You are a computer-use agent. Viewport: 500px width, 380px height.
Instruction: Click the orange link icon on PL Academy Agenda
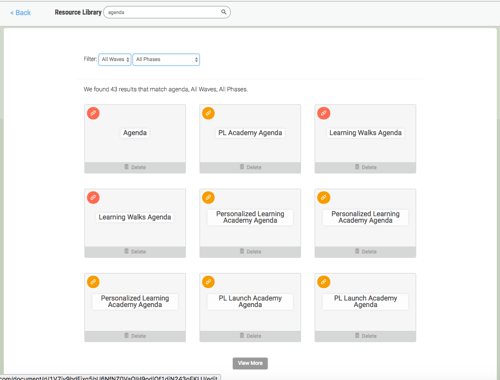pyautogui.click(x=208, y=113)
